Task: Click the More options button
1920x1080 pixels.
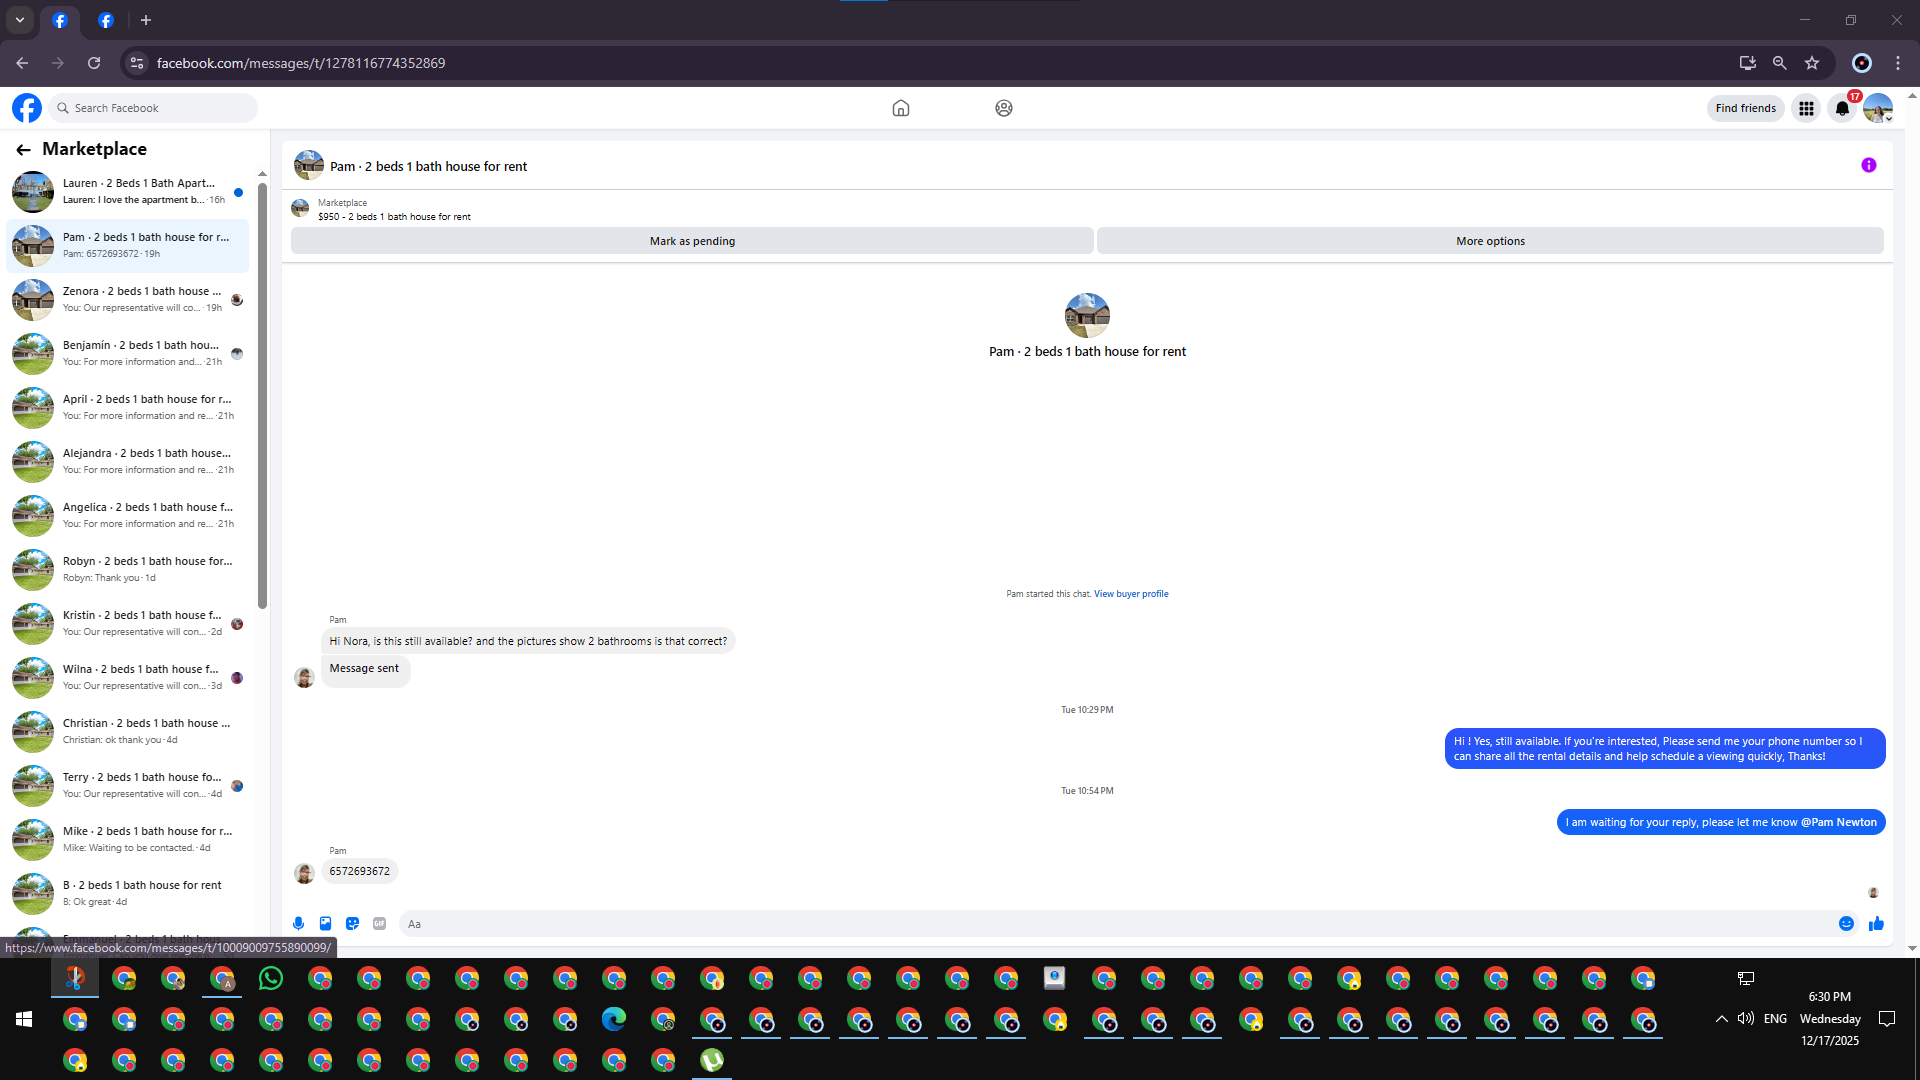Action: click(x=1489, y=241)
